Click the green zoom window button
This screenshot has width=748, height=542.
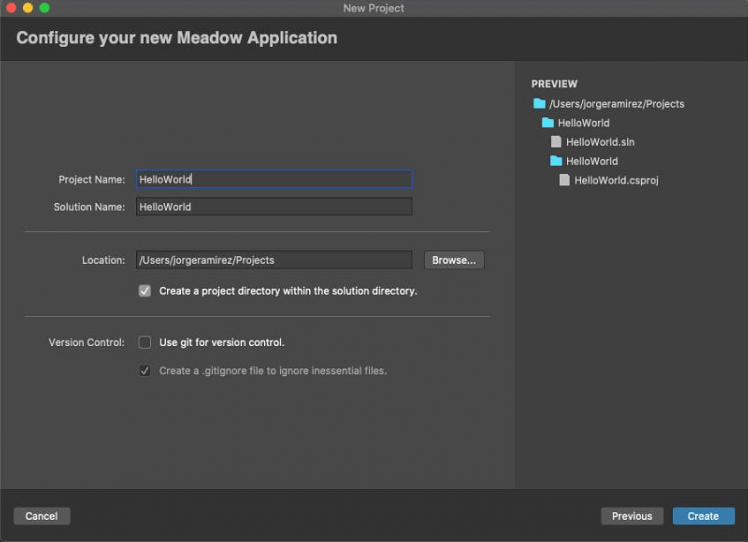[44, 8]
